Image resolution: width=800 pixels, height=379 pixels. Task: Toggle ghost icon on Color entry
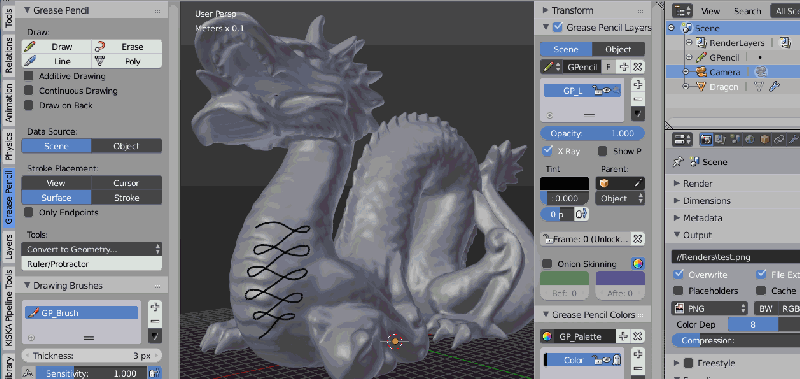pyautogui.click(x=616, y=360)
